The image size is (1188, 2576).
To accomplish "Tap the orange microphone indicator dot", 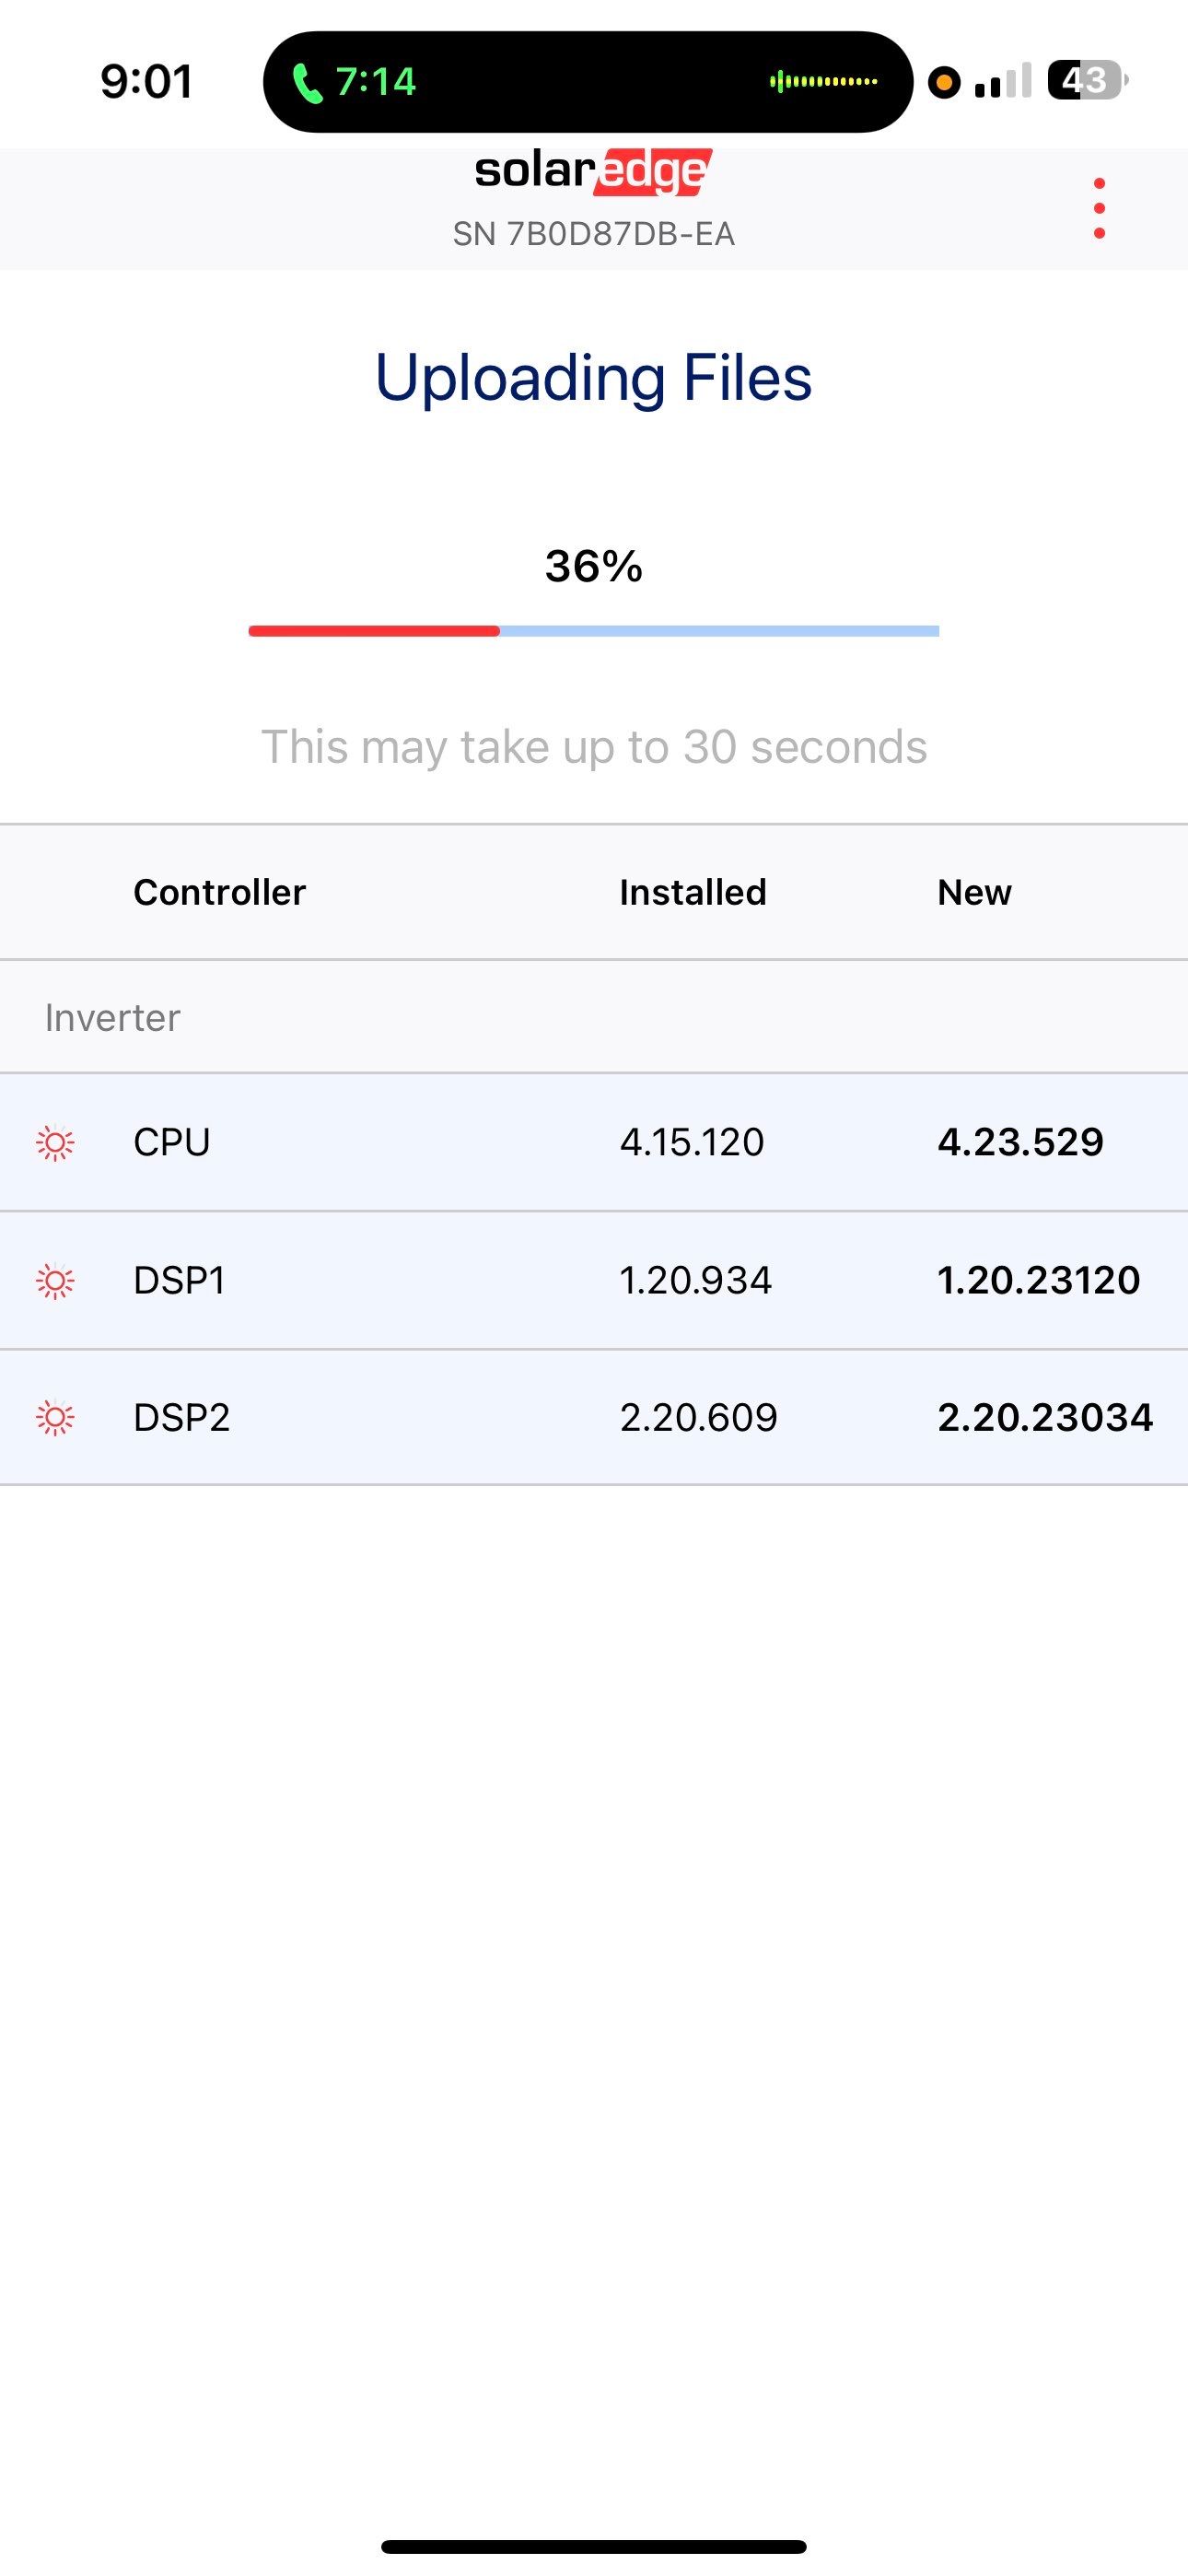I will tap(943, 82).
